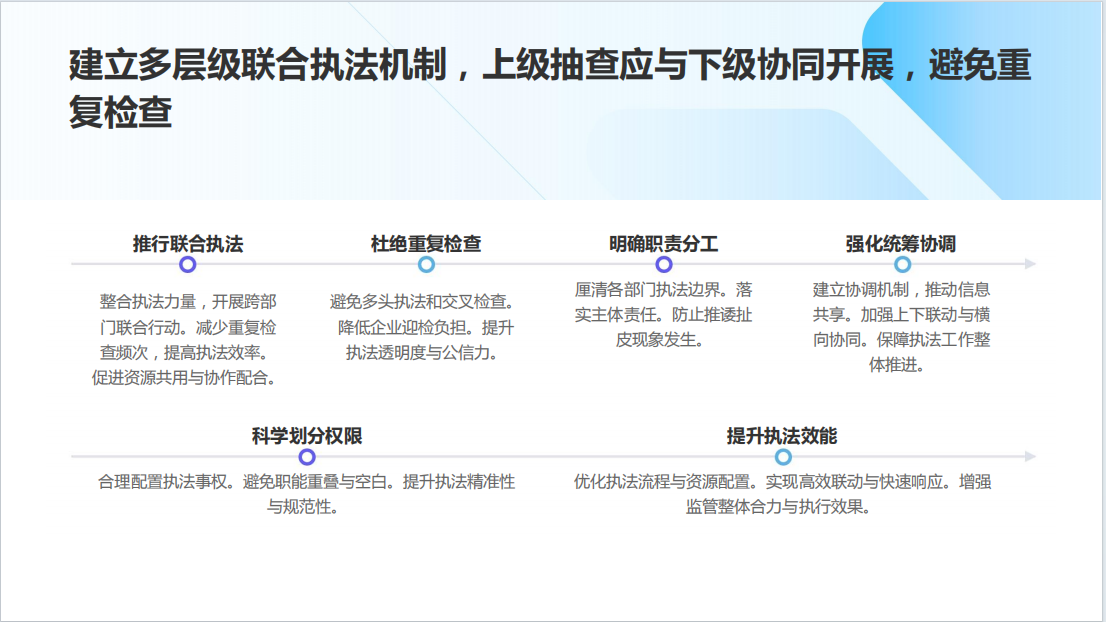Select the purple circle marker under 科学划分权限

click(x=307, y=457)
